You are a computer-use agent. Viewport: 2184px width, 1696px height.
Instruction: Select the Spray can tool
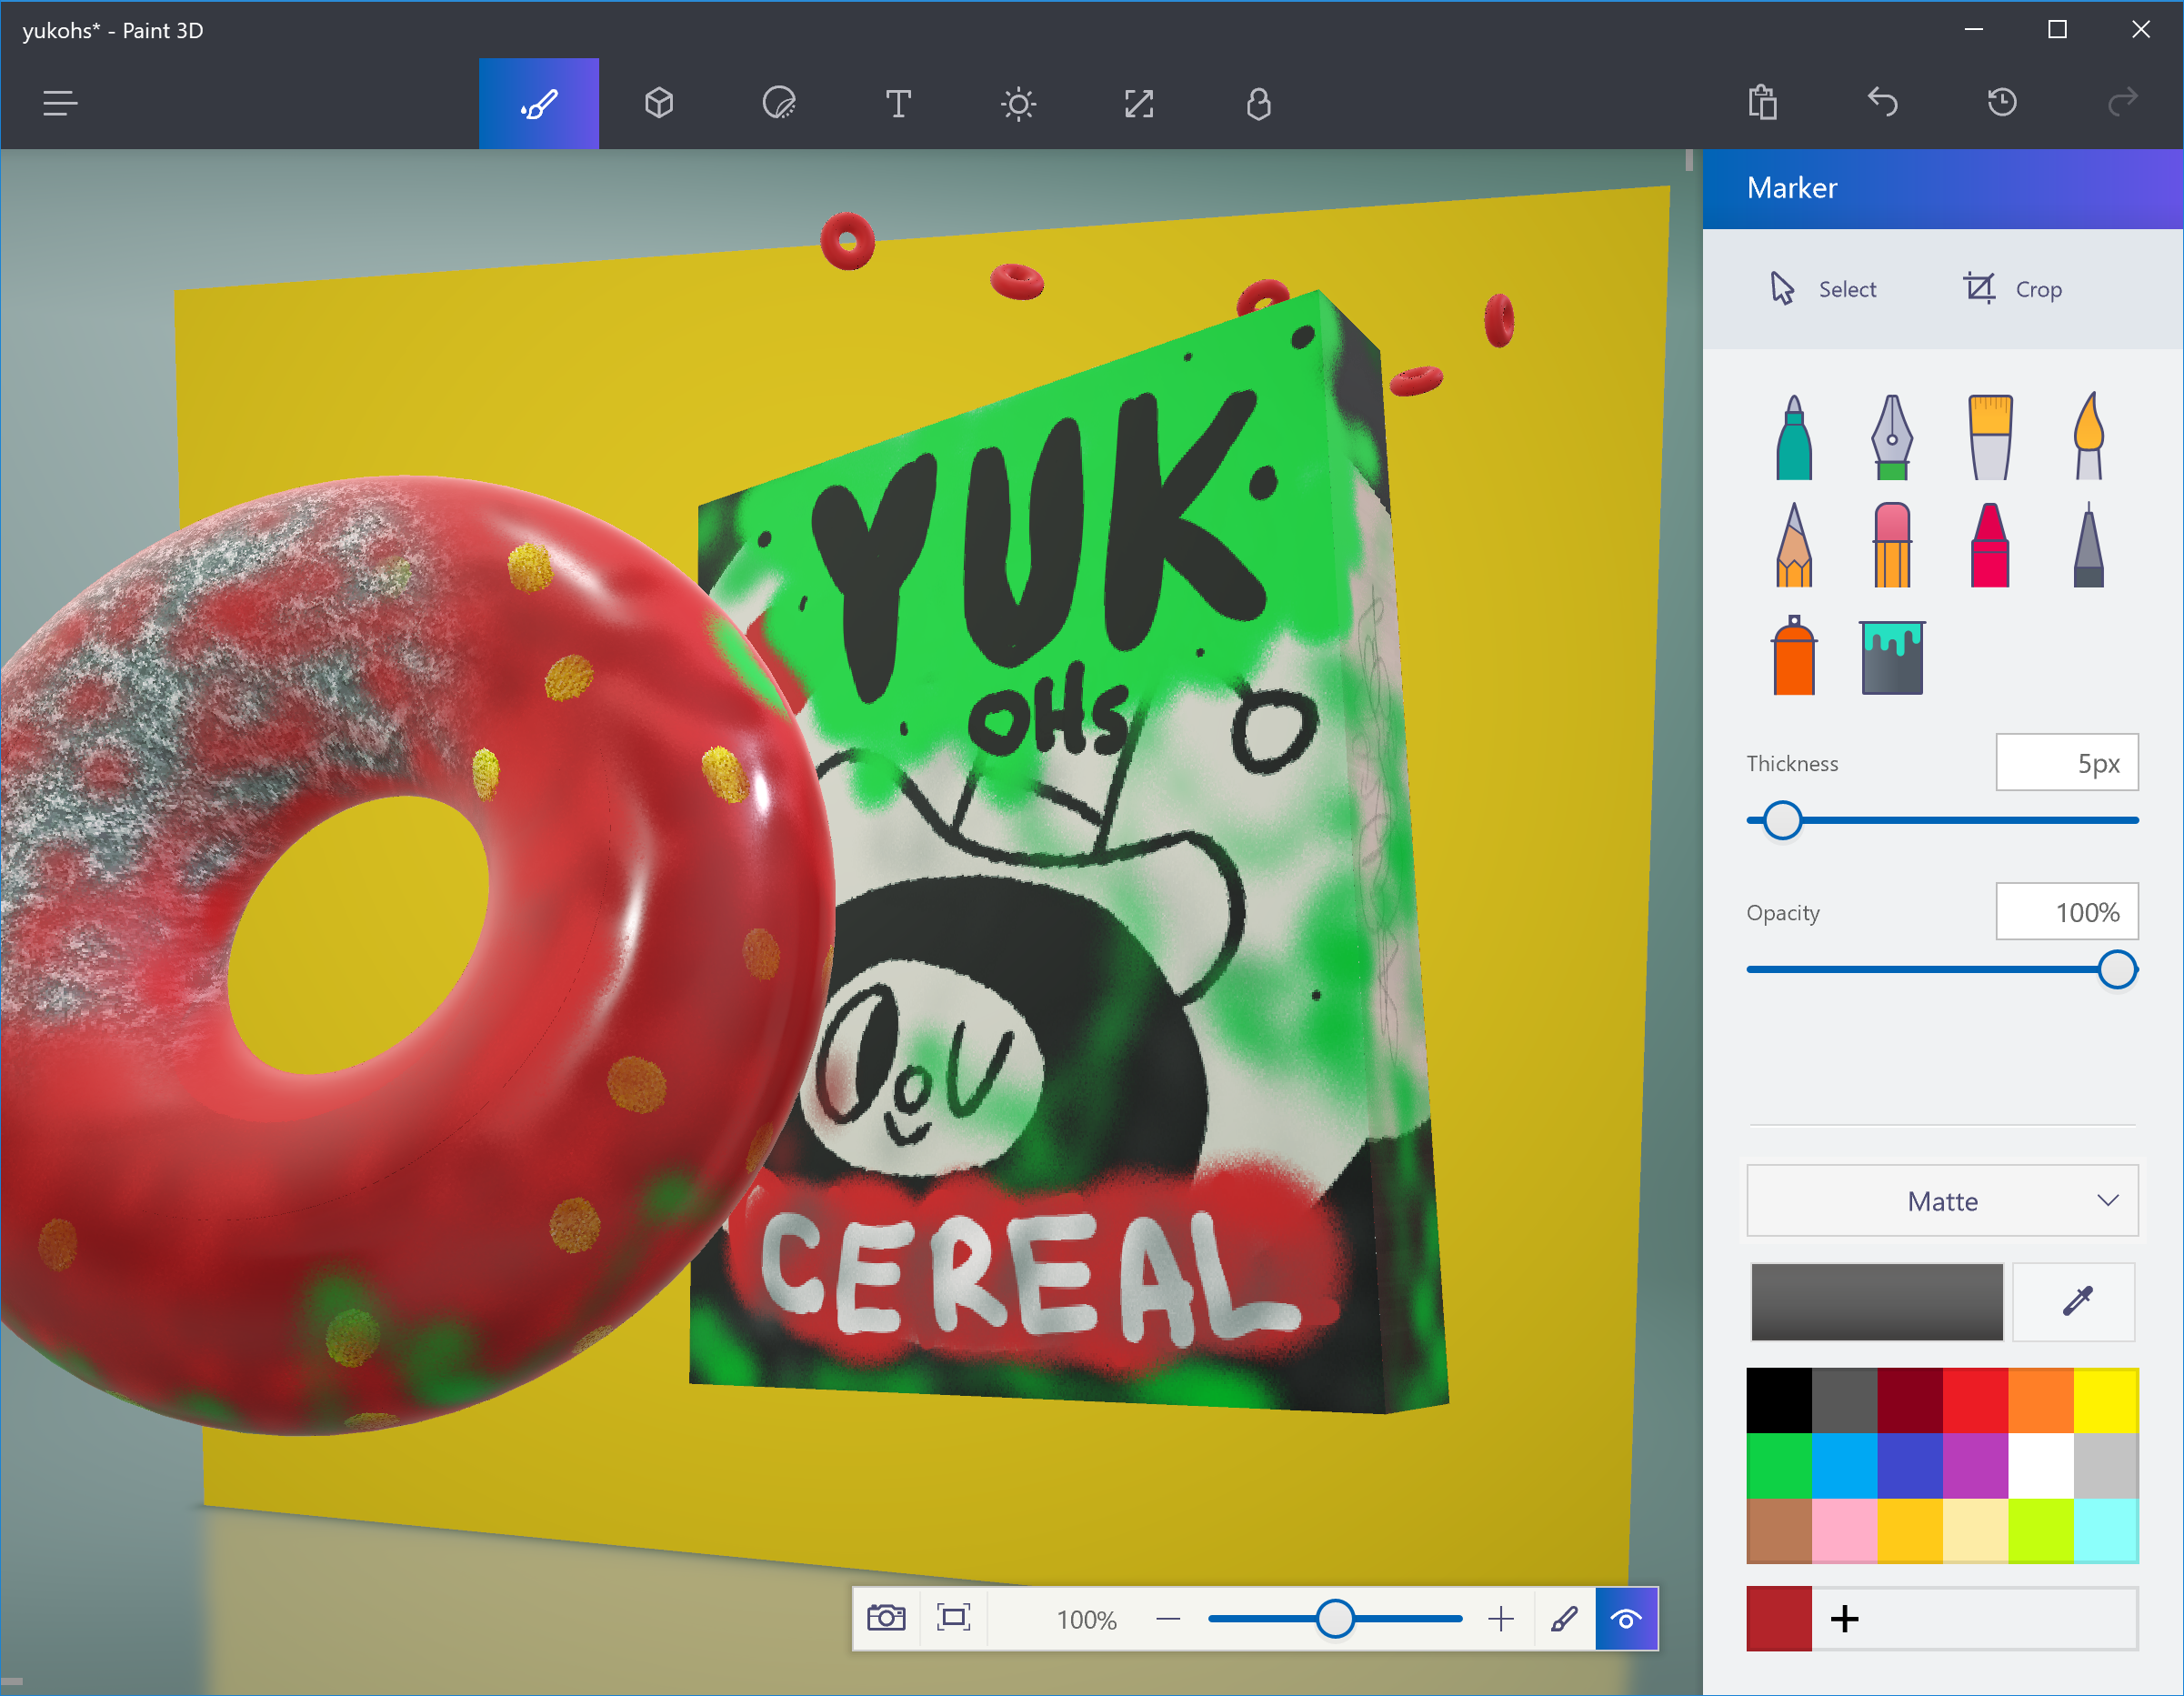click(1793, 656)
